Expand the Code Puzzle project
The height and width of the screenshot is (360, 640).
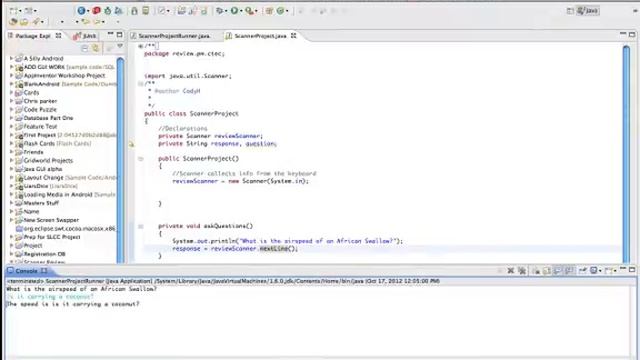pyautogui.click(x=11, y=109)
